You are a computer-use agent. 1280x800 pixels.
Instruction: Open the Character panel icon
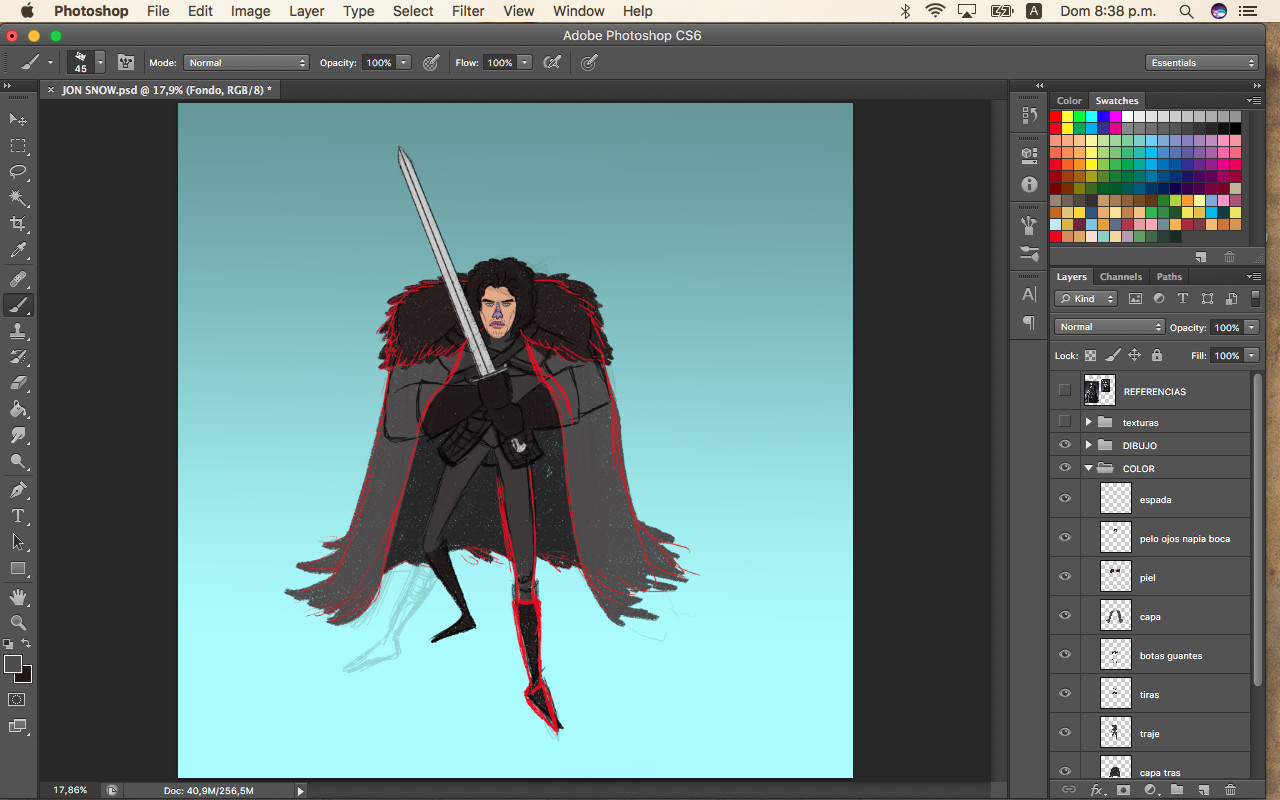(x=1029, y=294)
